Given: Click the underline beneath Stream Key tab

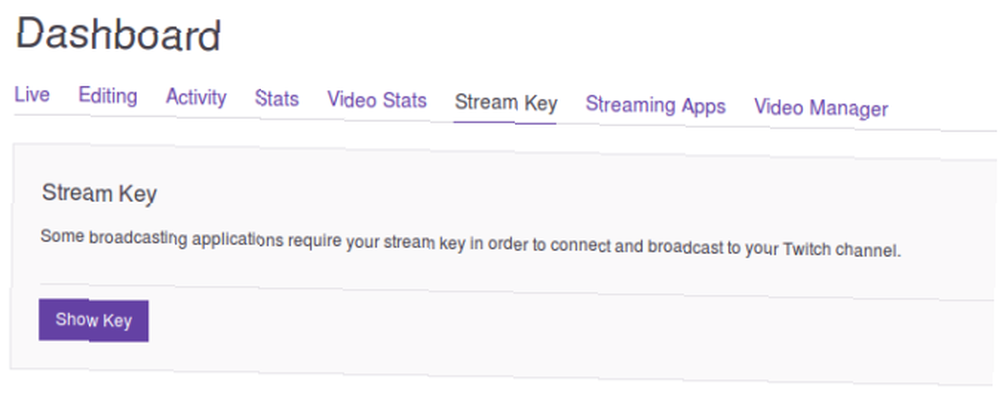Looking at the screenshot, I should coord(505,121).
